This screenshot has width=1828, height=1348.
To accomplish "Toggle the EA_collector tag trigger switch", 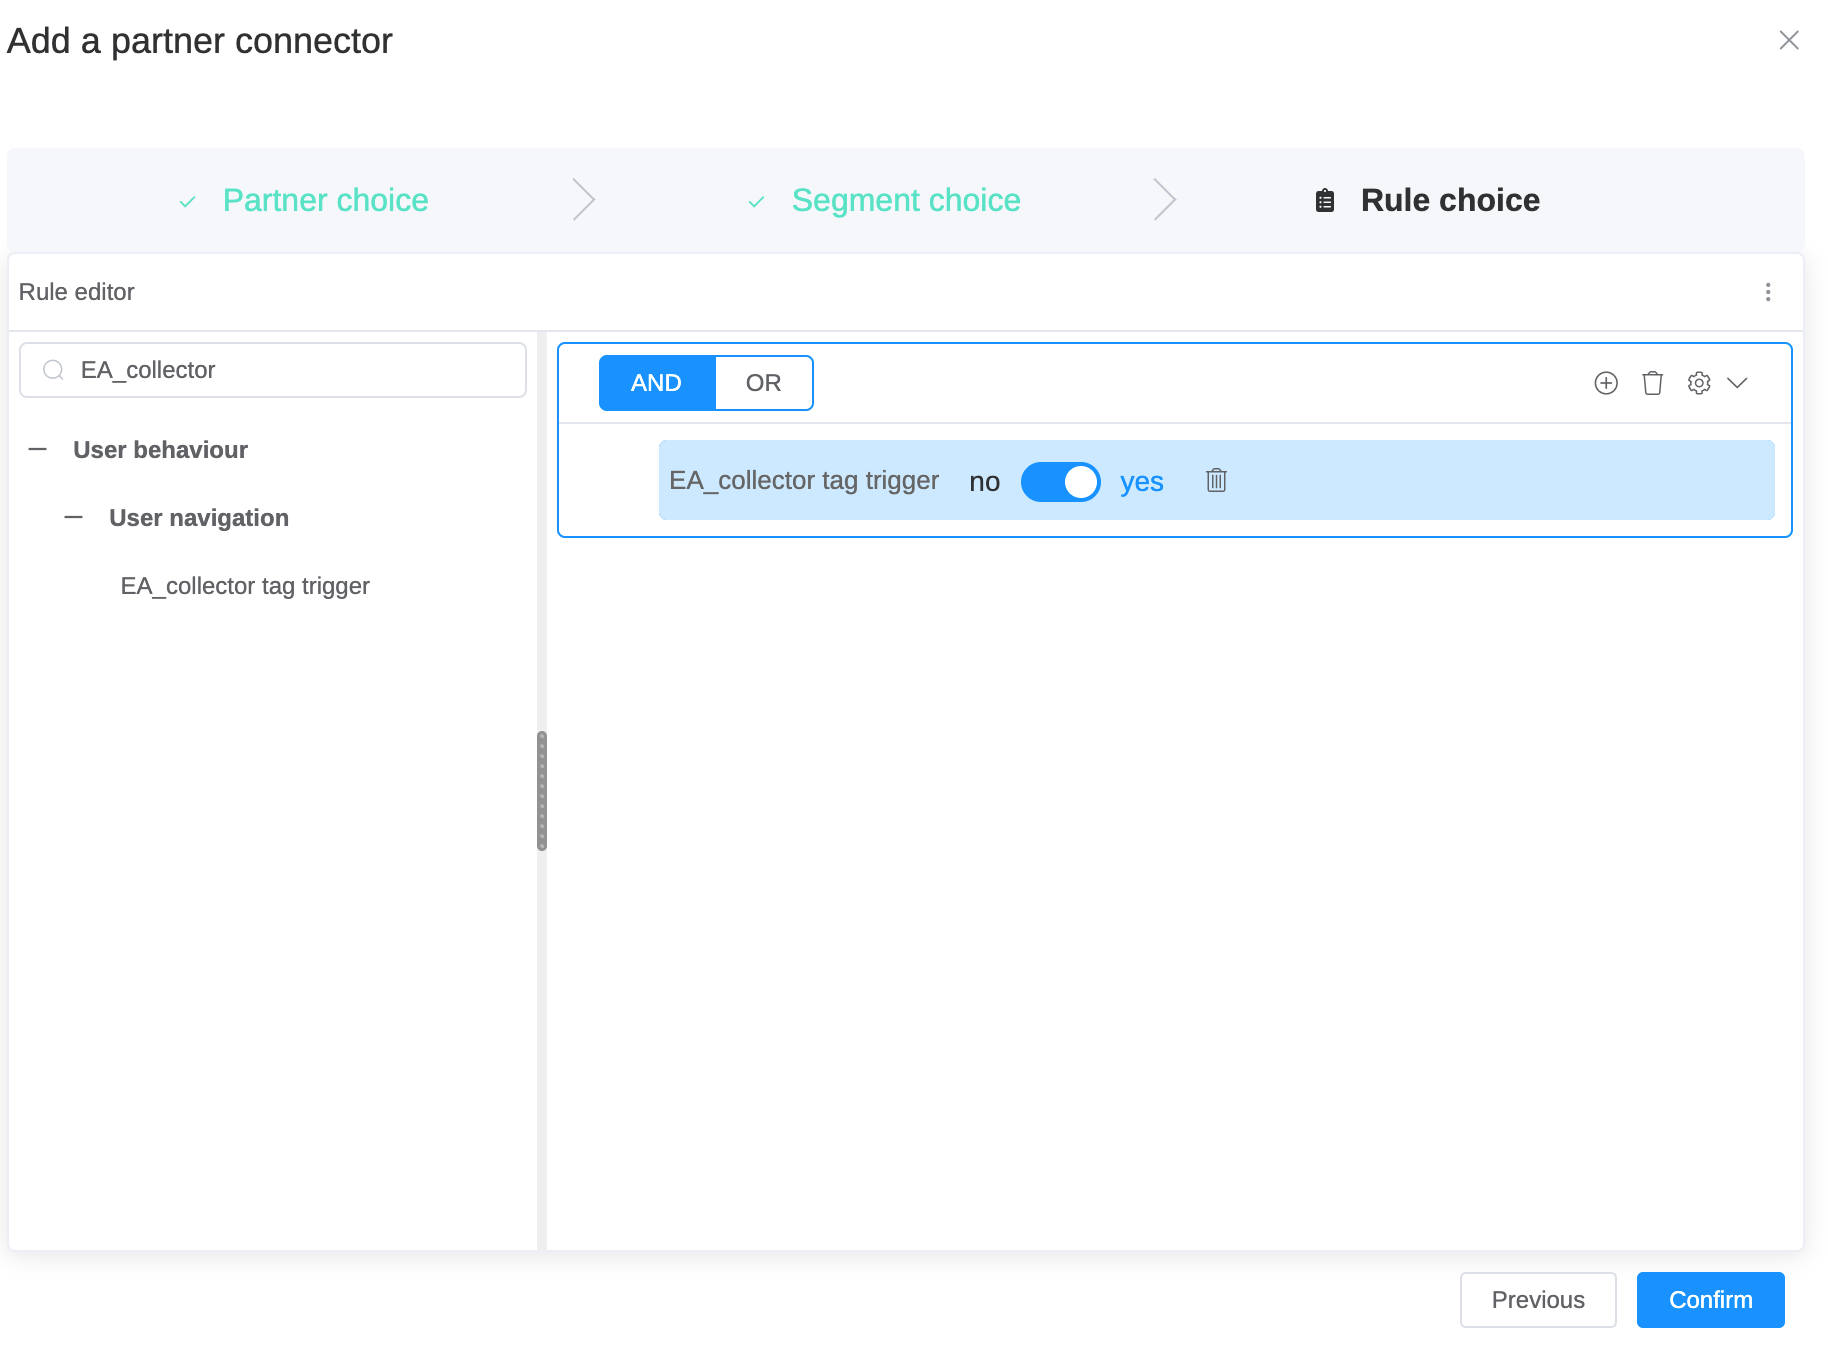I will 1060,482.
